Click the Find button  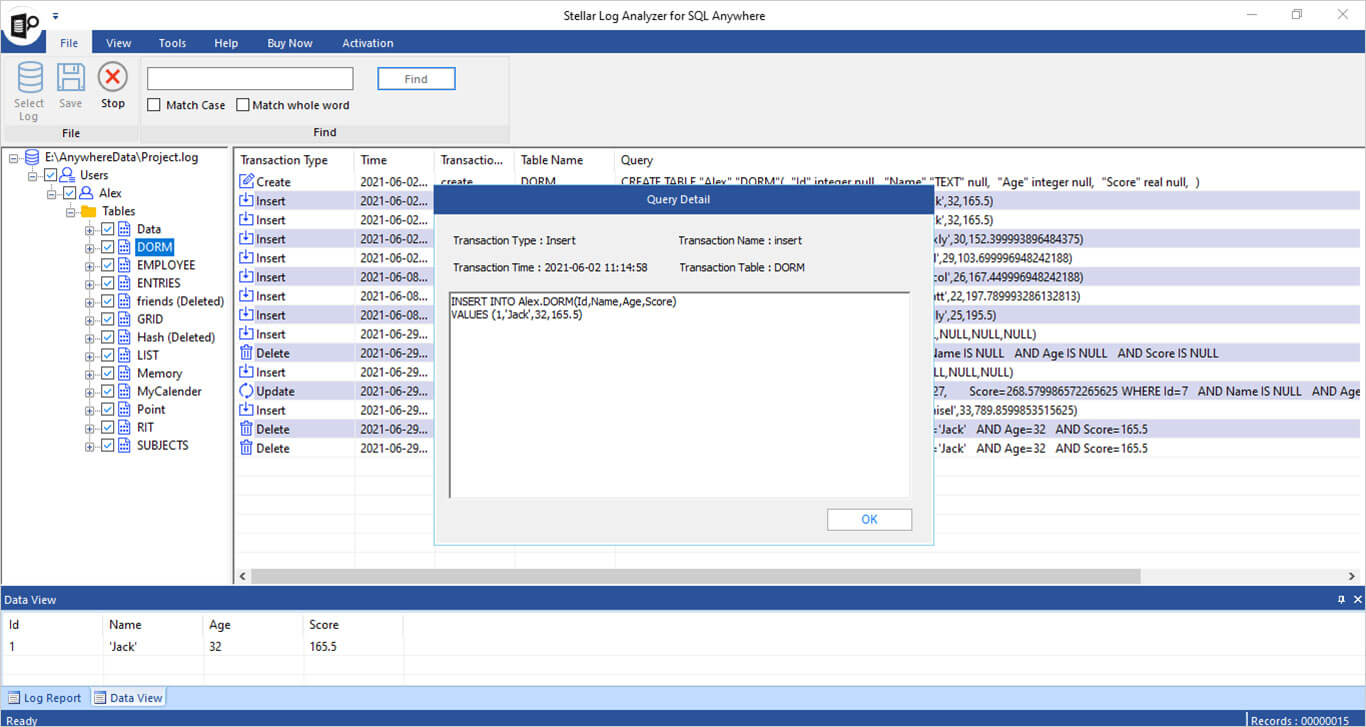click(x=416, y=79)
